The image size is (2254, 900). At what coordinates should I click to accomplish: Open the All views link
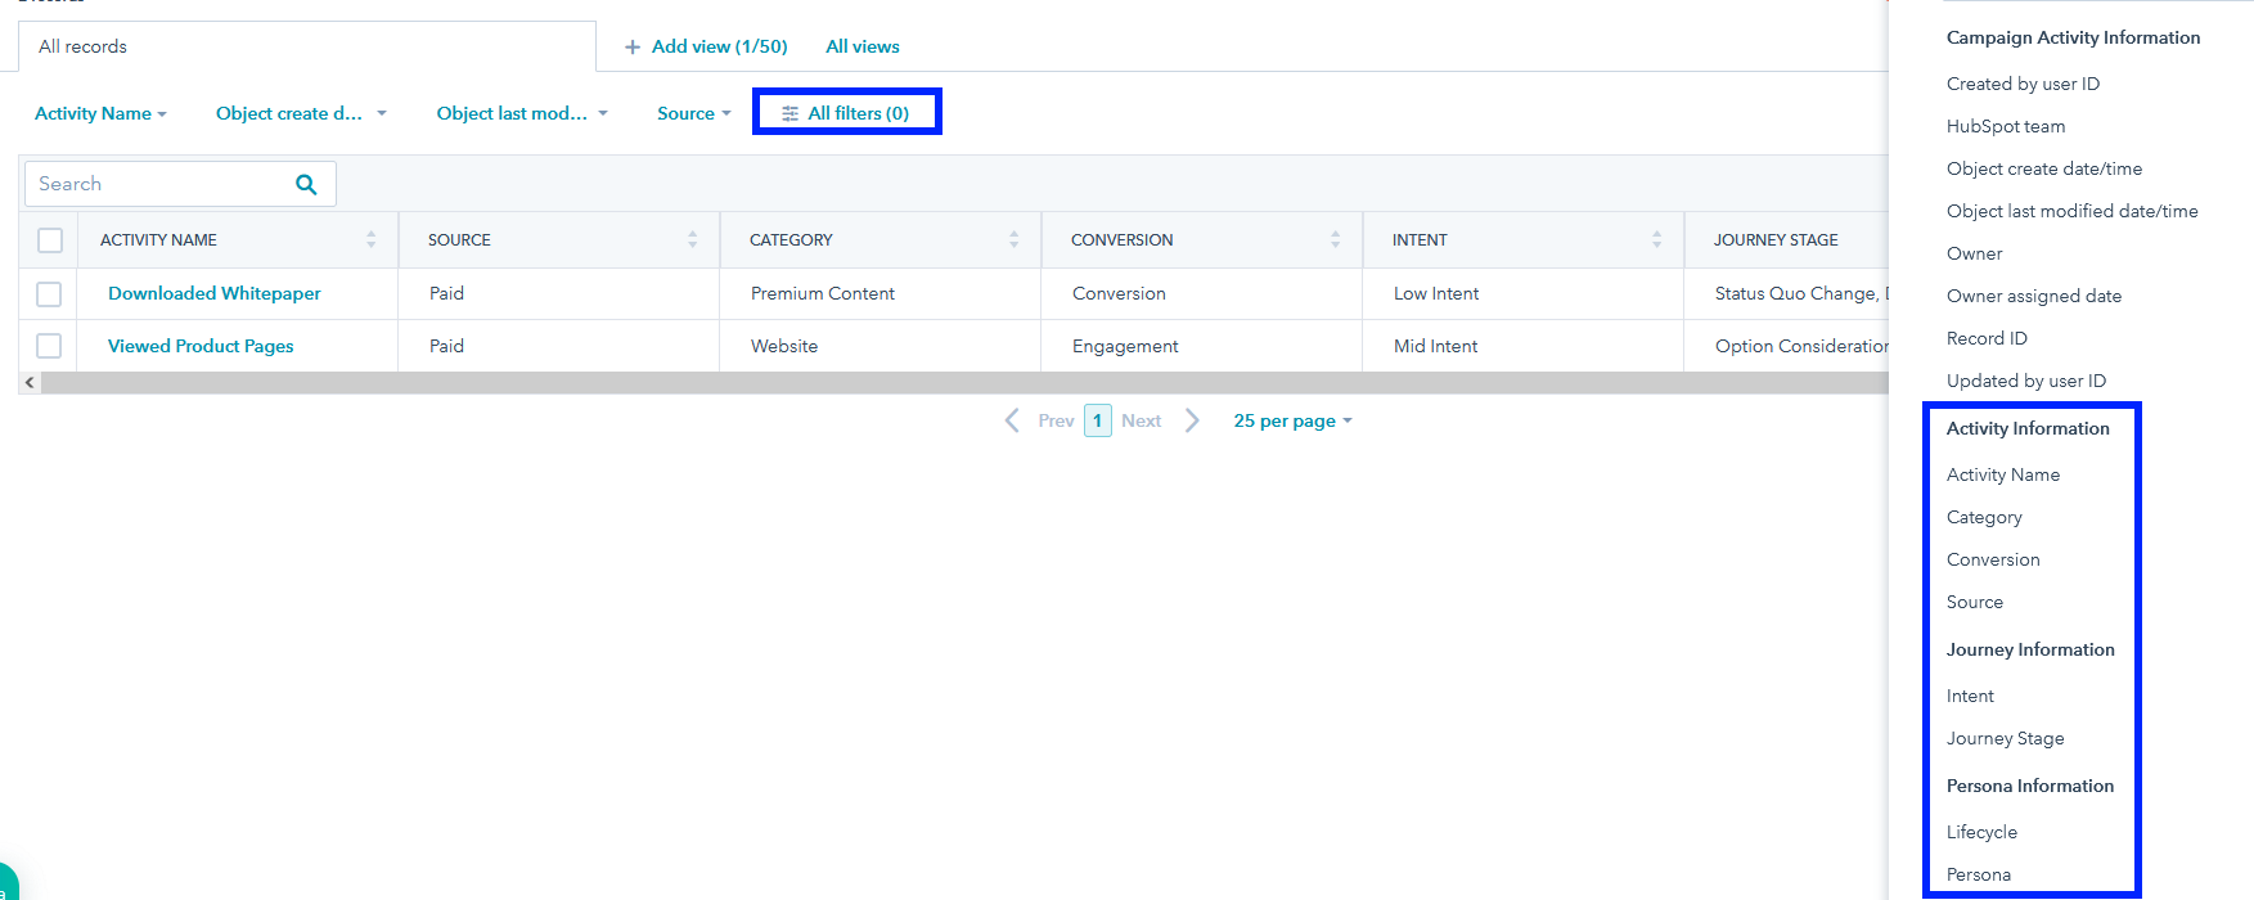click(862, 47)
